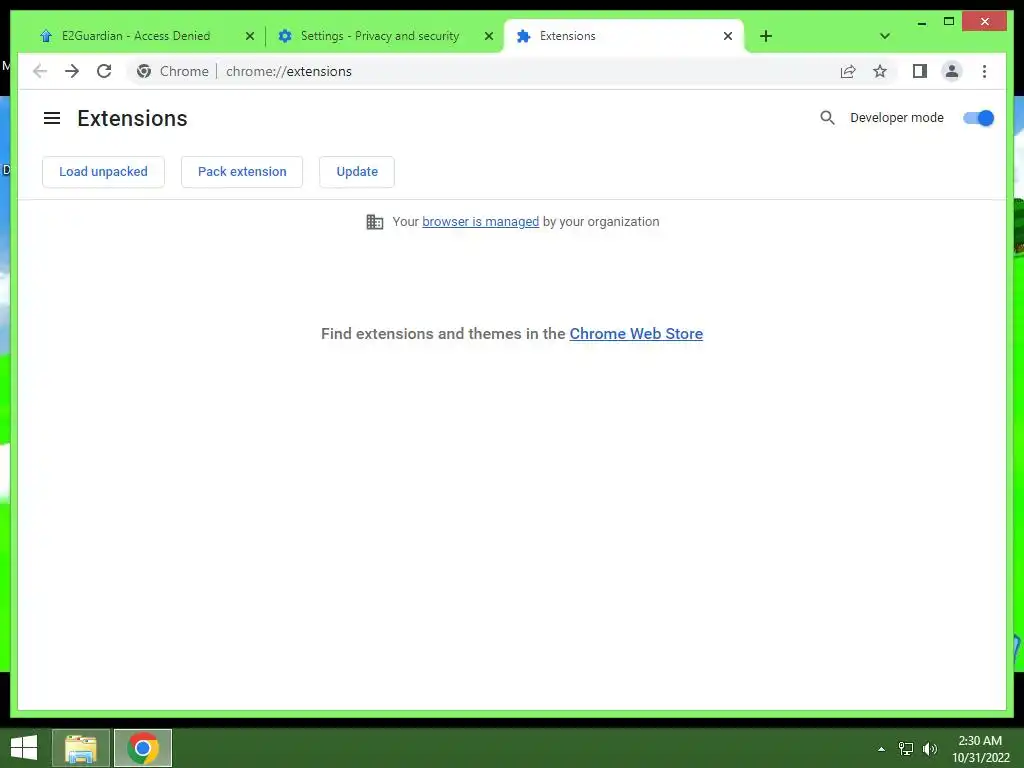Click the Pack extension button

tap(242, 172)
